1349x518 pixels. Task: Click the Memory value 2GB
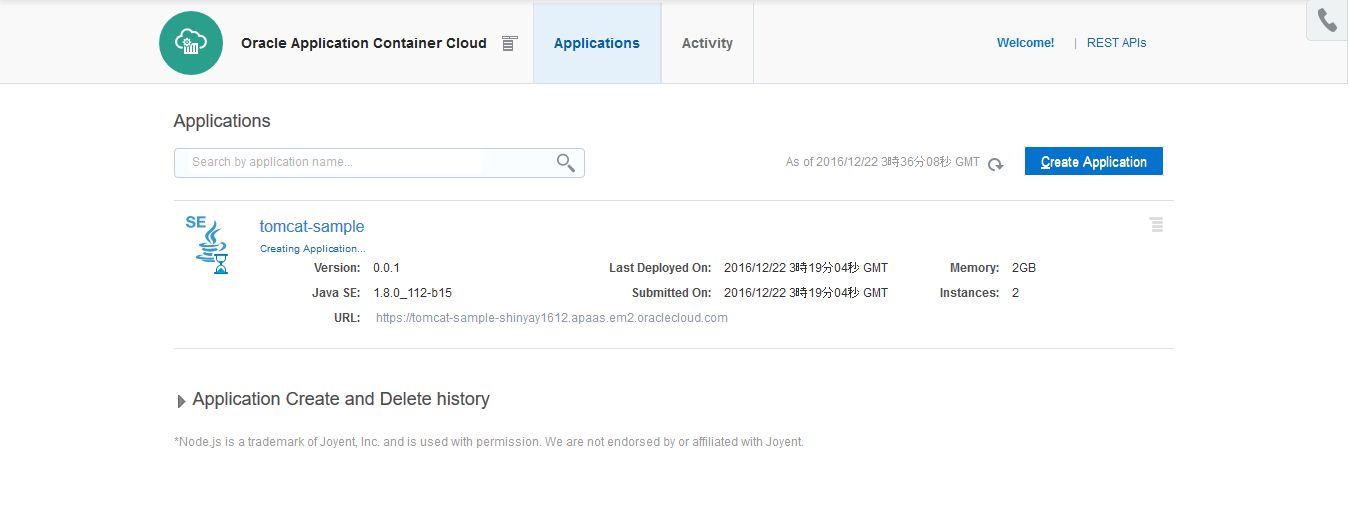(1024, 268)
